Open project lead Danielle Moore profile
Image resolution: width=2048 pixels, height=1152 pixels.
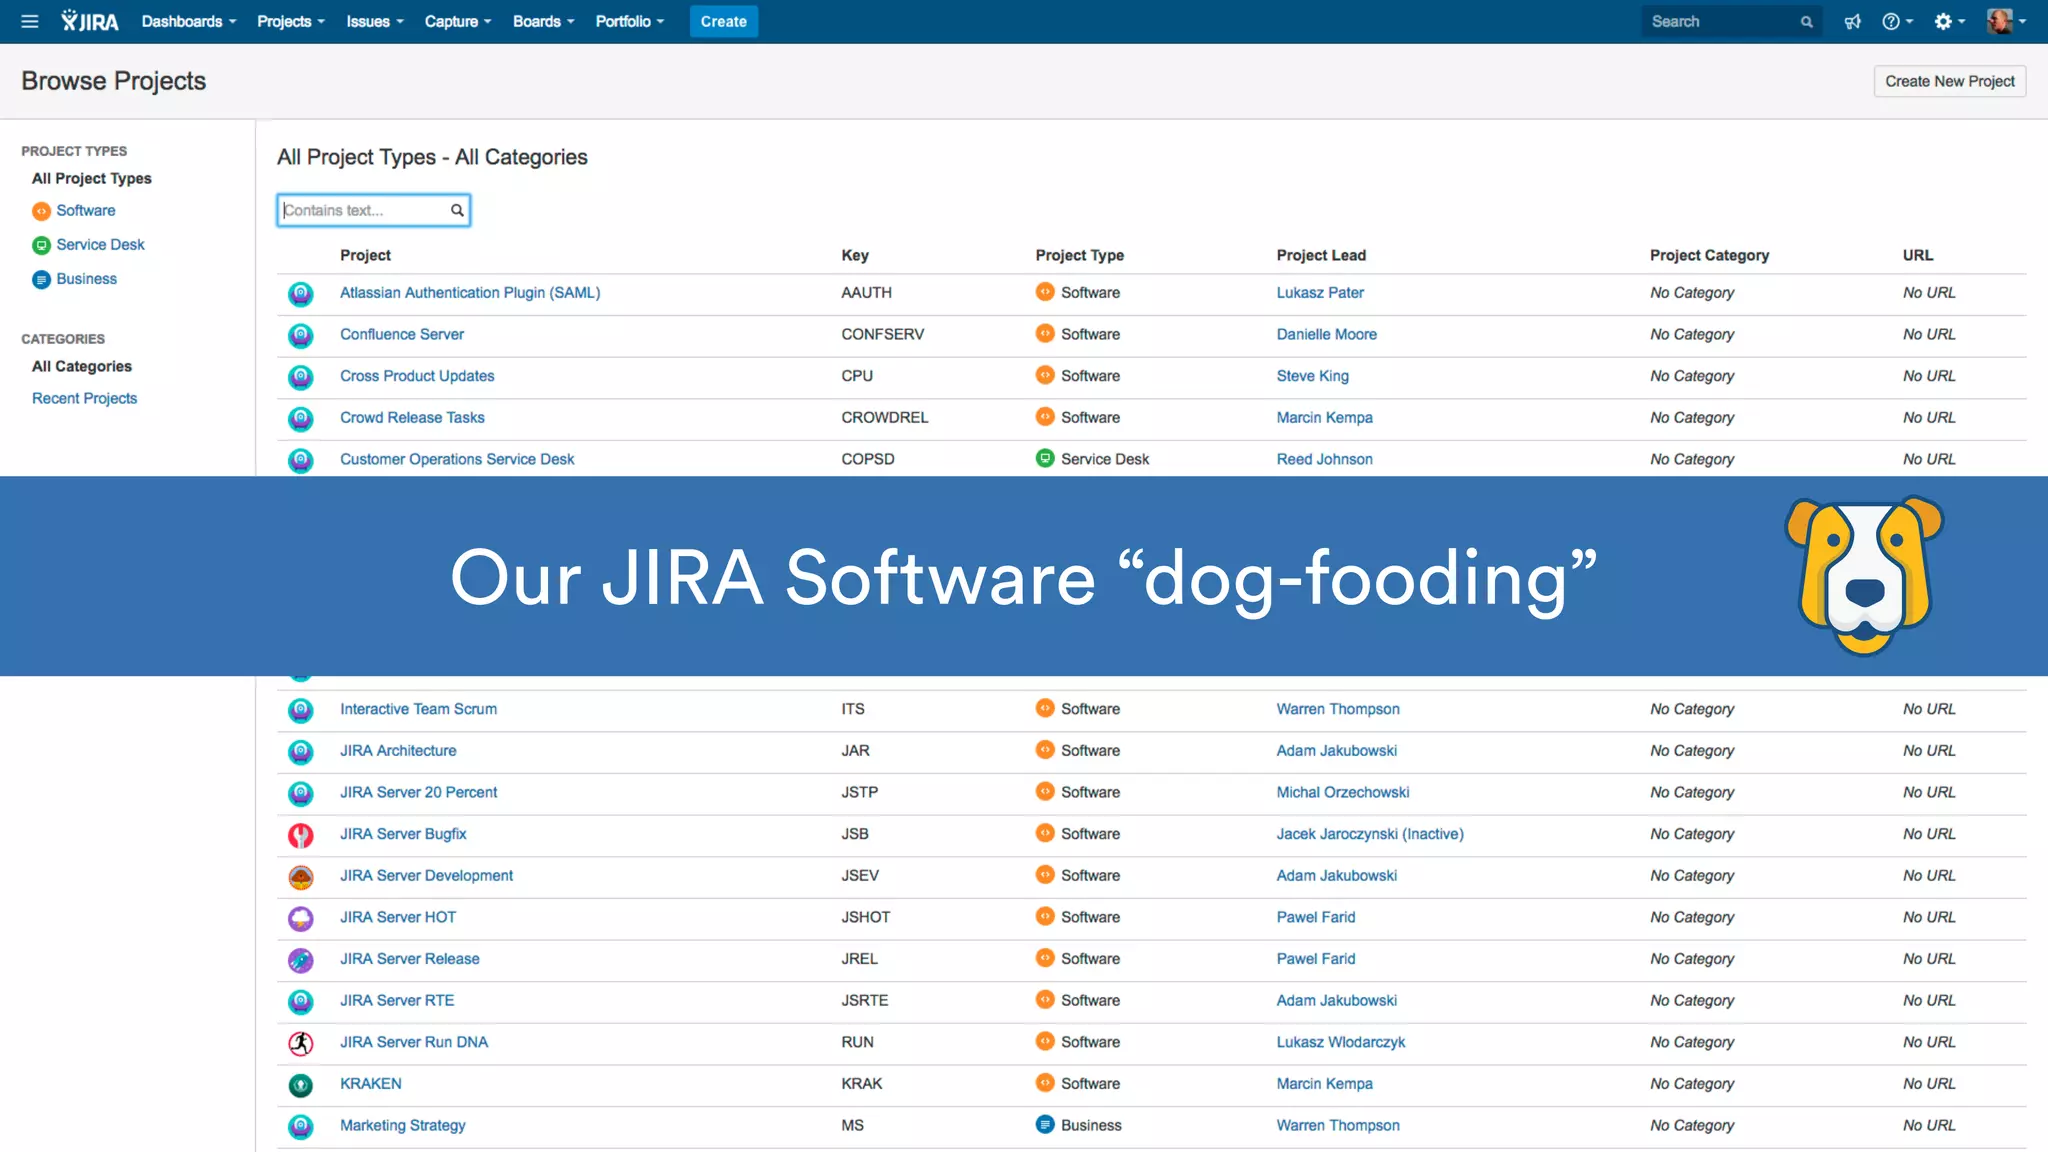click(x=1326, y=334)
